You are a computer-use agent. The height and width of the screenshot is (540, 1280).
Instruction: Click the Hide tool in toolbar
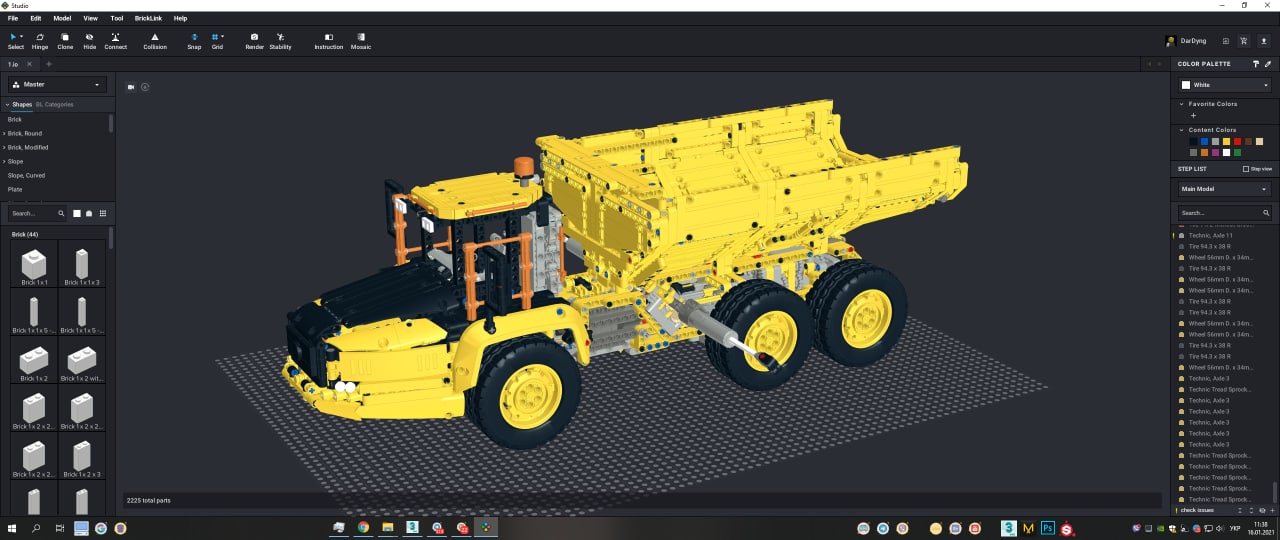tap(90, 41)
